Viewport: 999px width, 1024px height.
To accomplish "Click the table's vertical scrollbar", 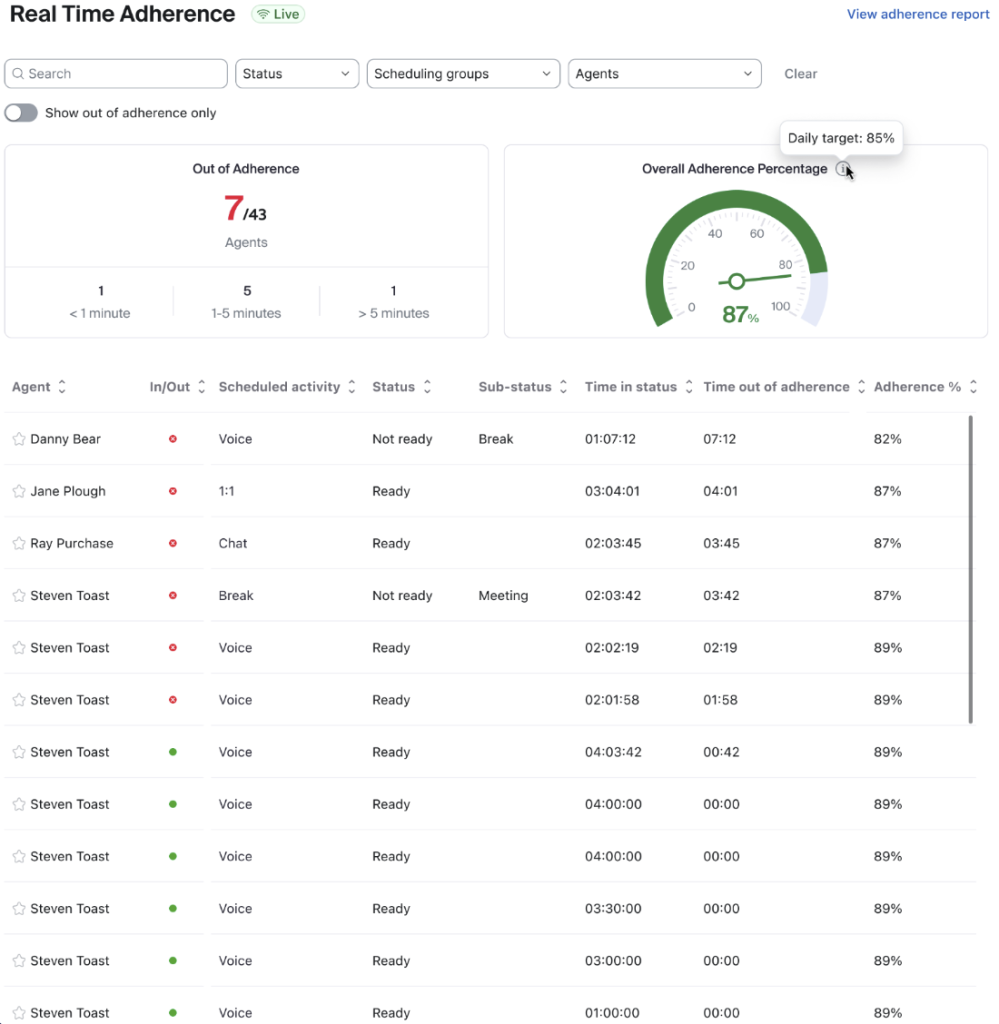I will (x=970, y=568).
